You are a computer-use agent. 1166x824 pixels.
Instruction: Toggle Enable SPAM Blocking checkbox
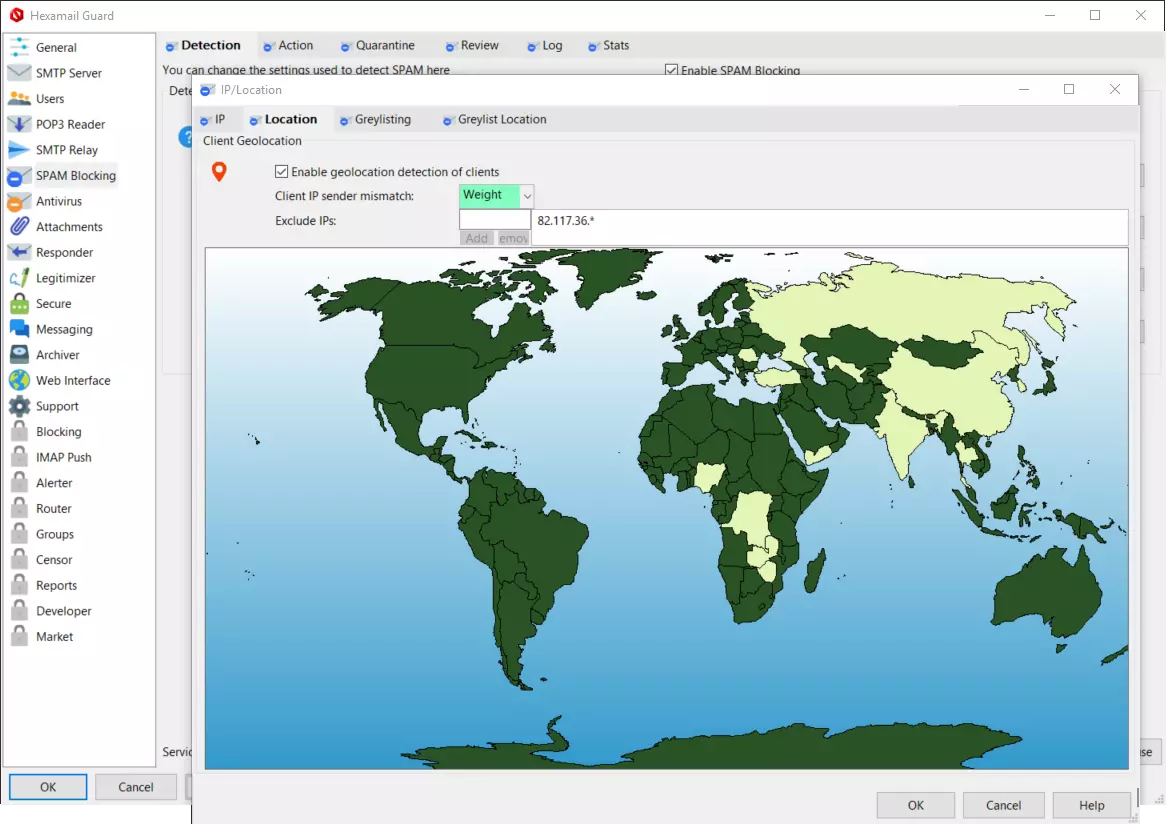coord(672,71)
